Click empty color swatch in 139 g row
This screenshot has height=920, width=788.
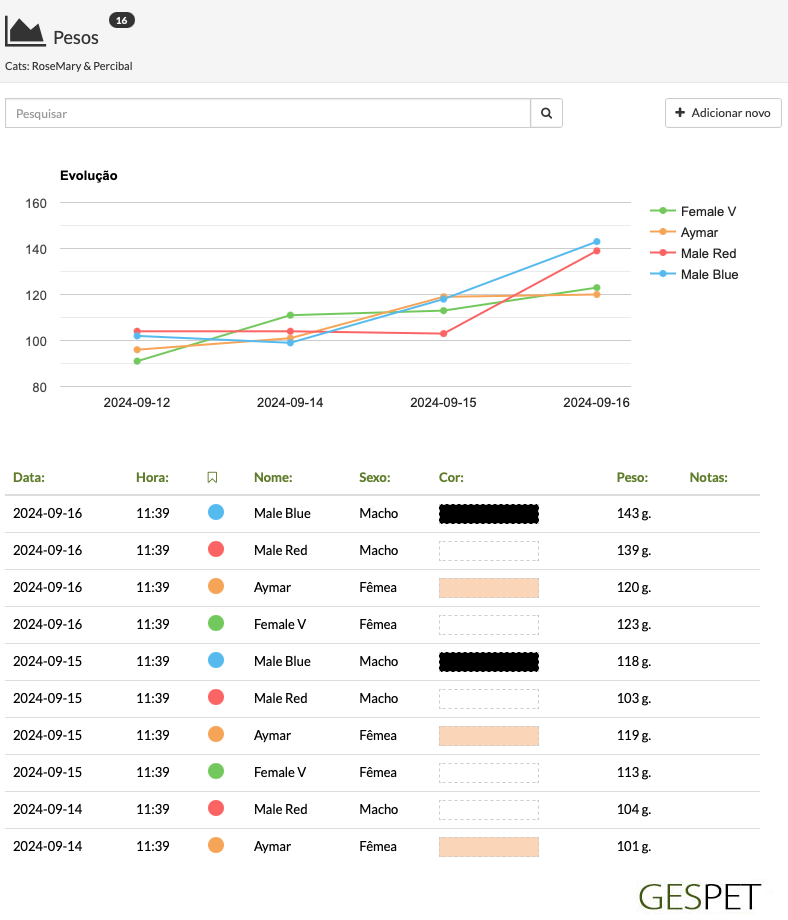[489, 551]
